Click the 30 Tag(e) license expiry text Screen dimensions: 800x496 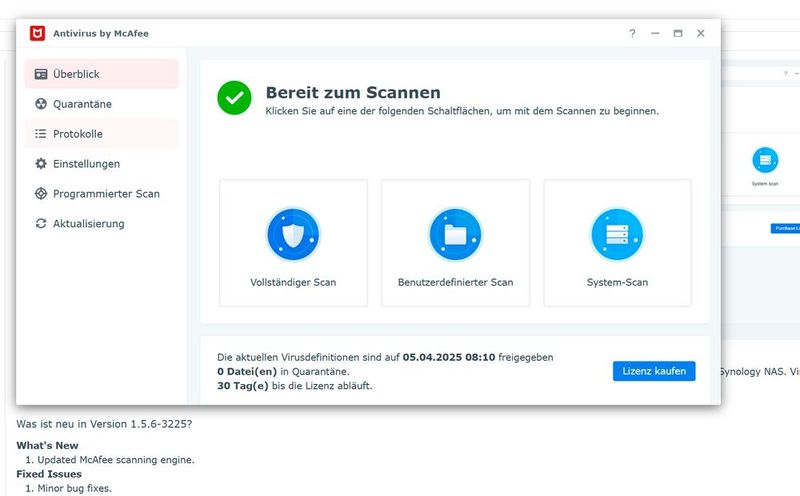pyautogui.click(x=295, y=386)
